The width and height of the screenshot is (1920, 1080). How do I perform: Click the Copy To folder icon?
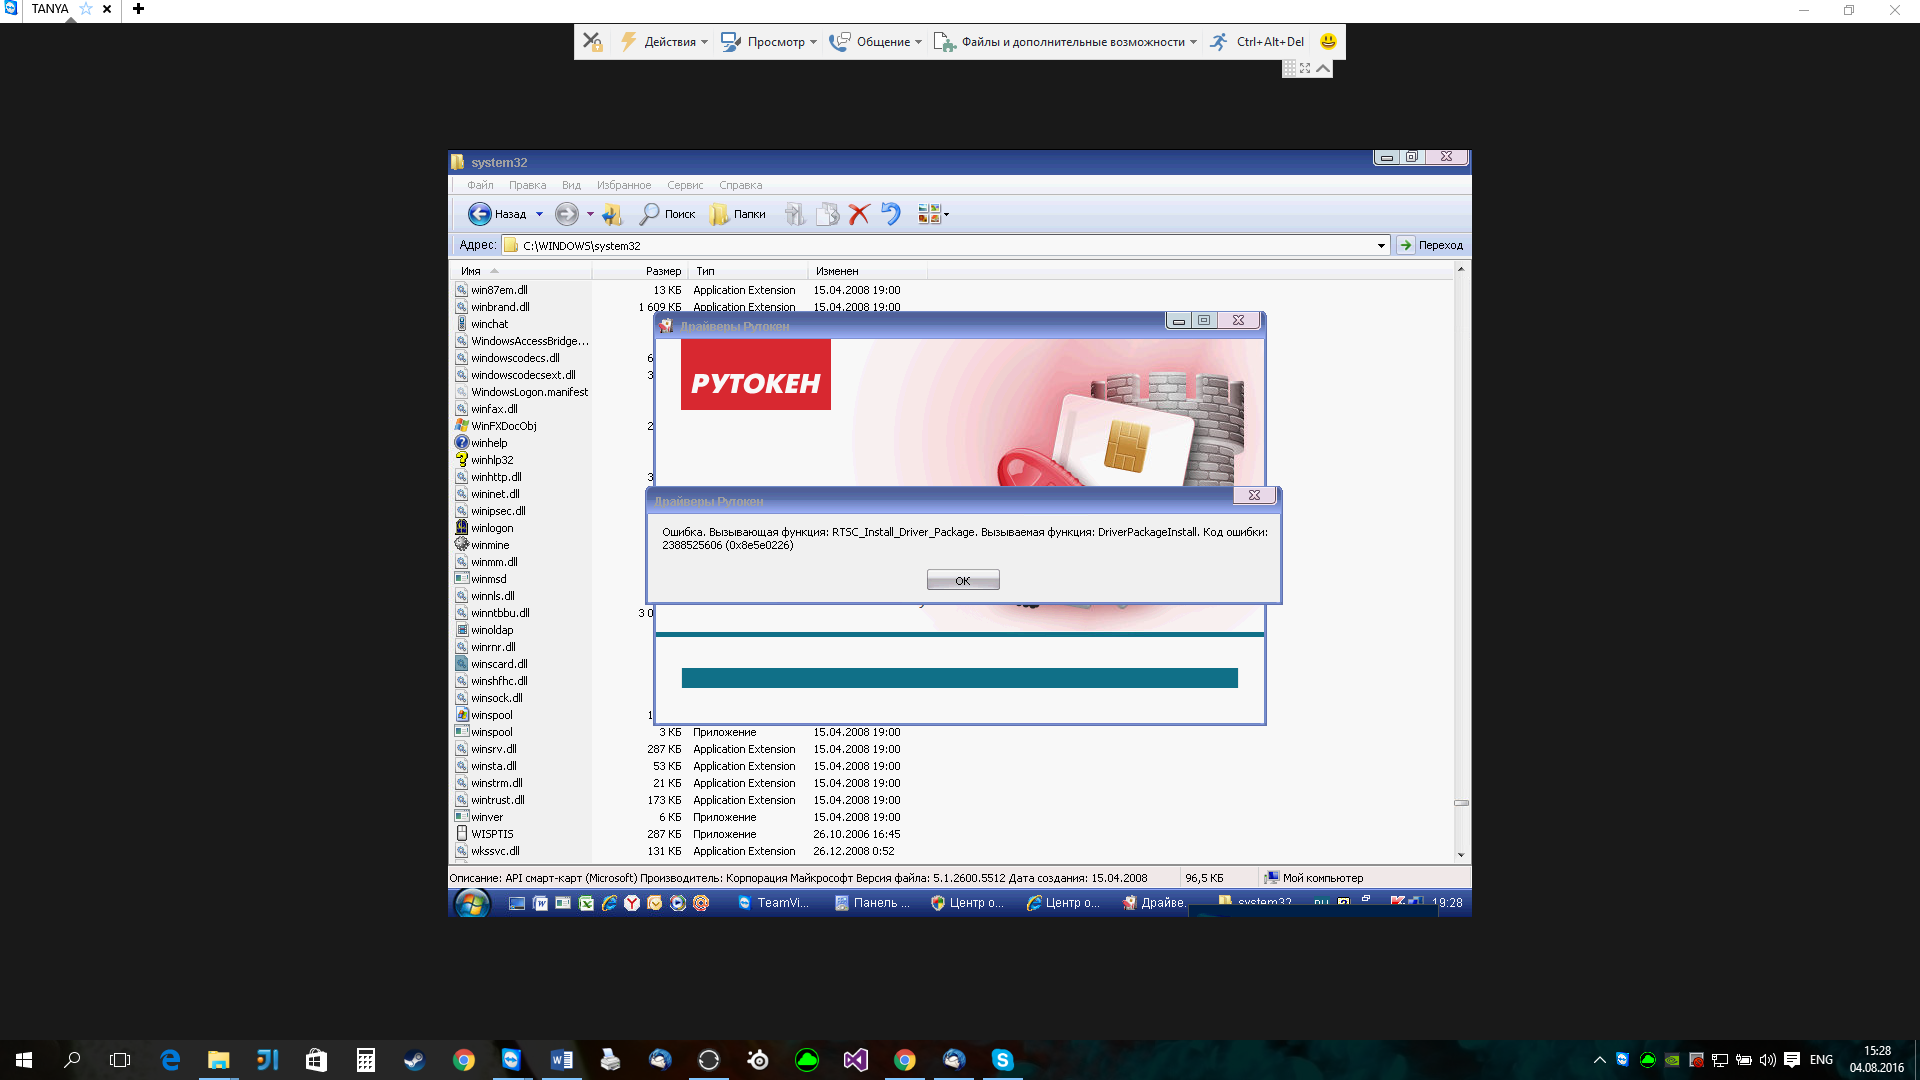[826, 214]
